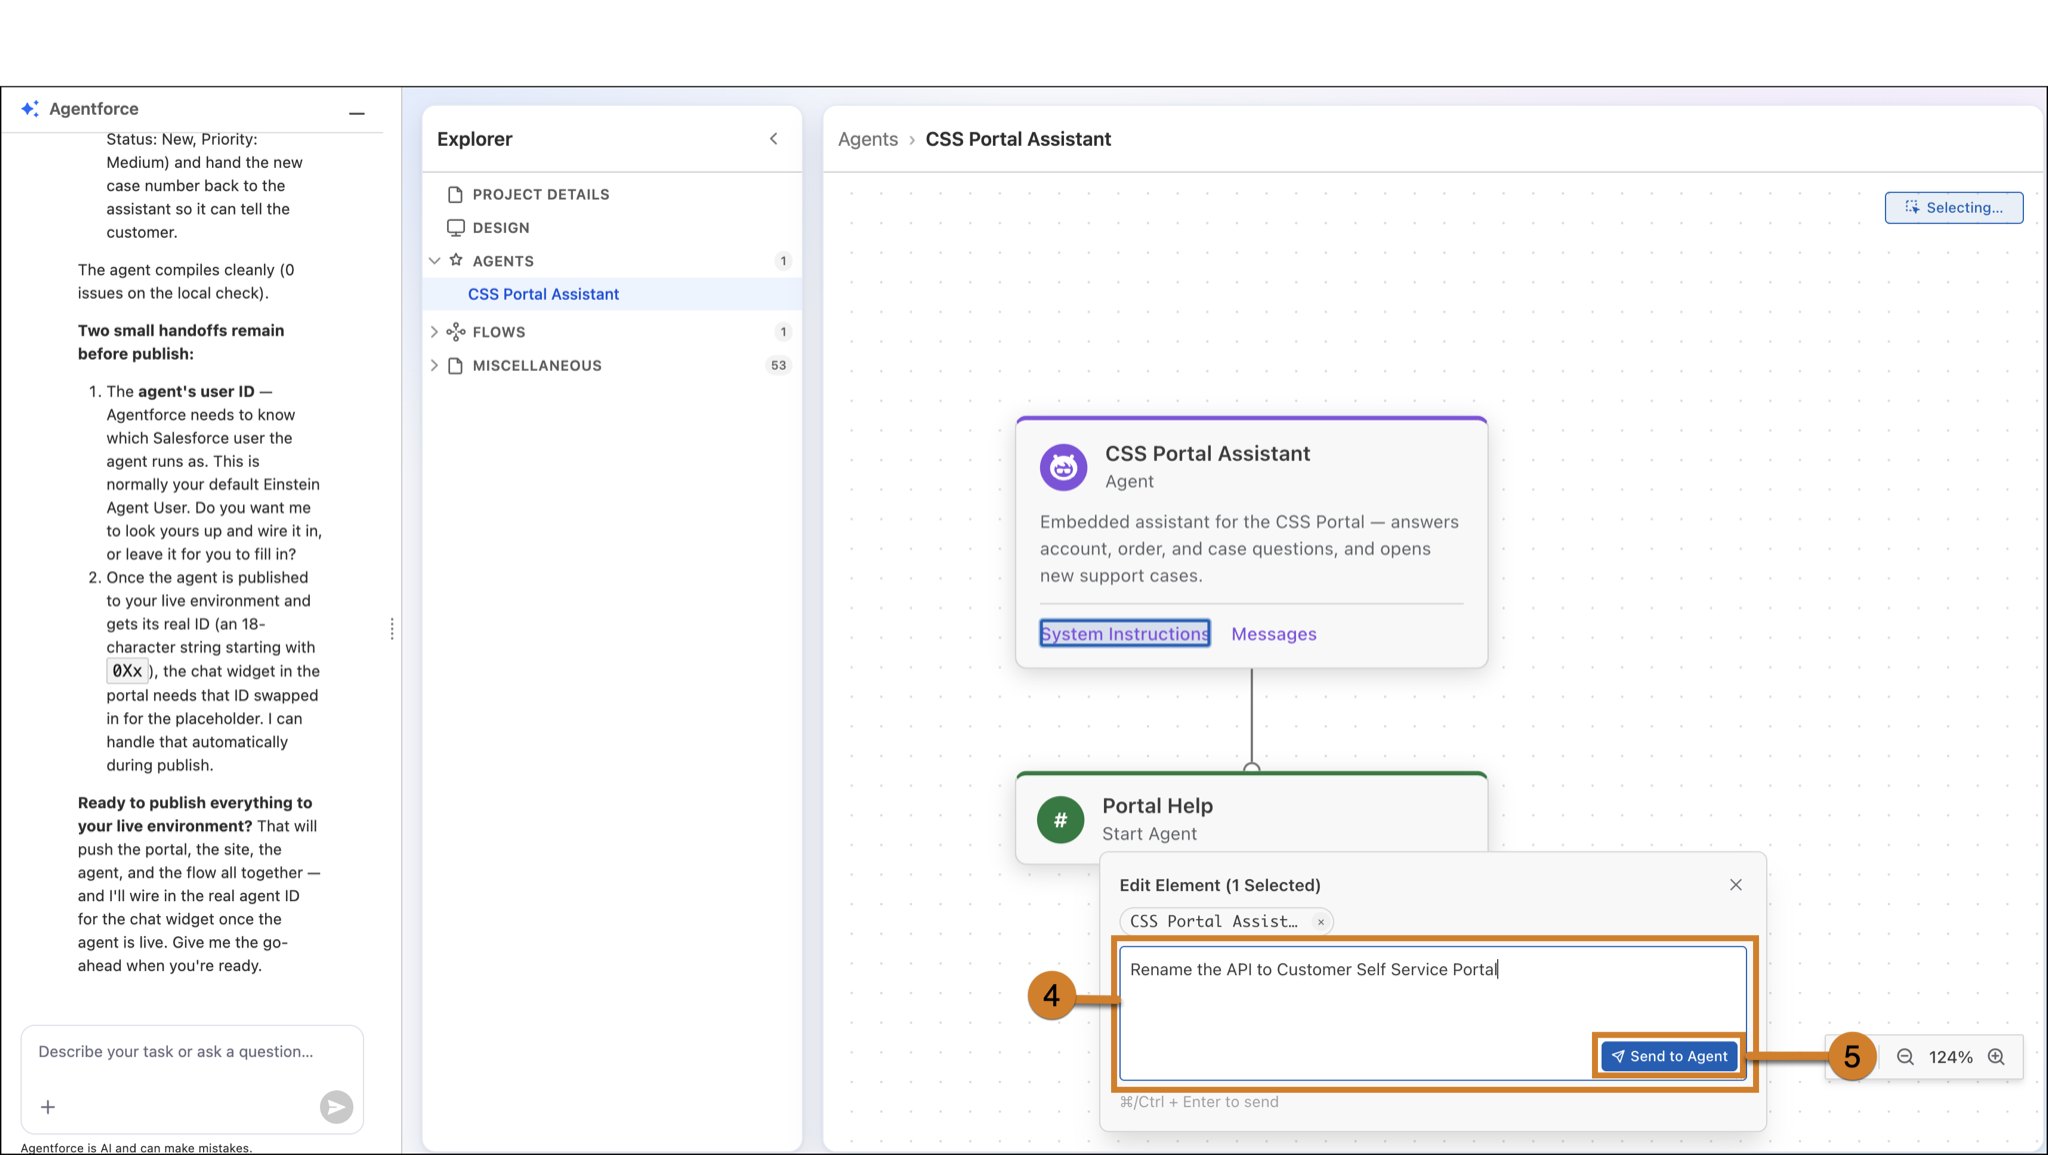Image resolution: width=2048 pixels, height=1155 pixels.
Task: Close the Edit Element dialog
Action: (x=1735, y=884)
